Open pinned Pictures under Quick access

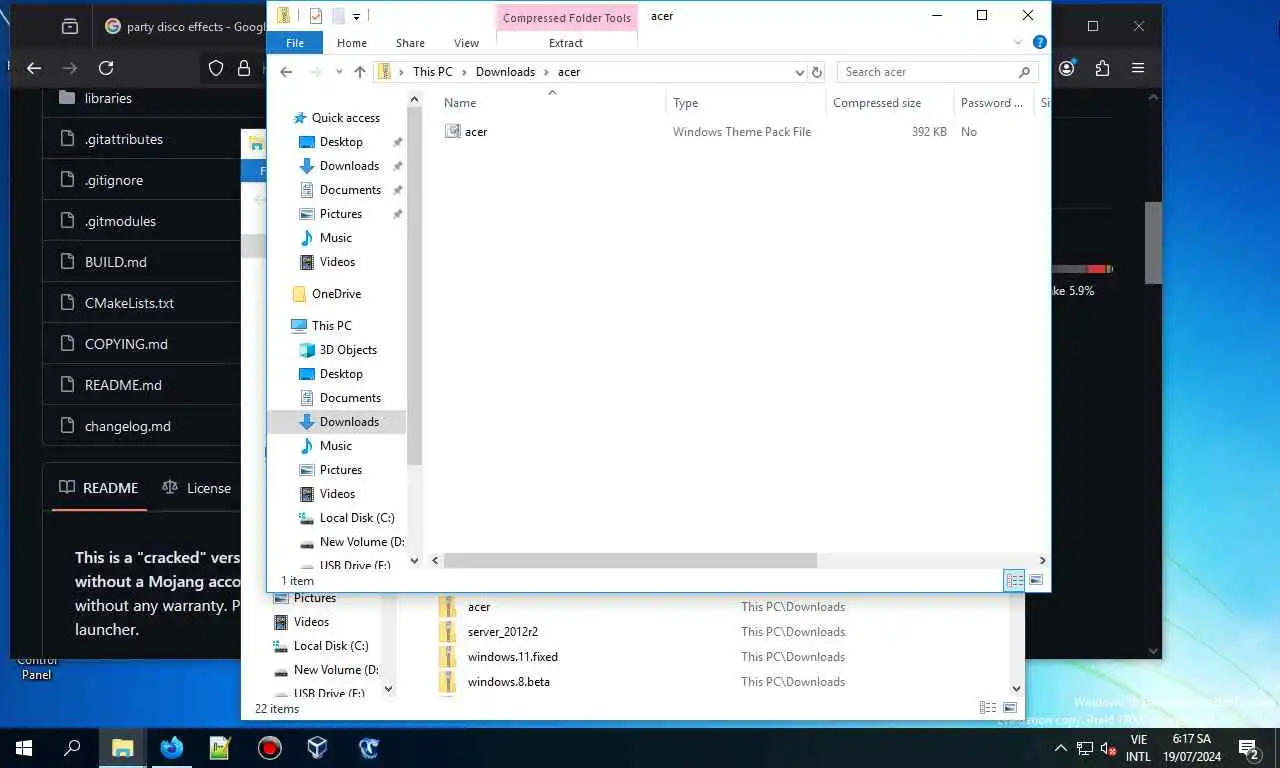pos(341,214)
